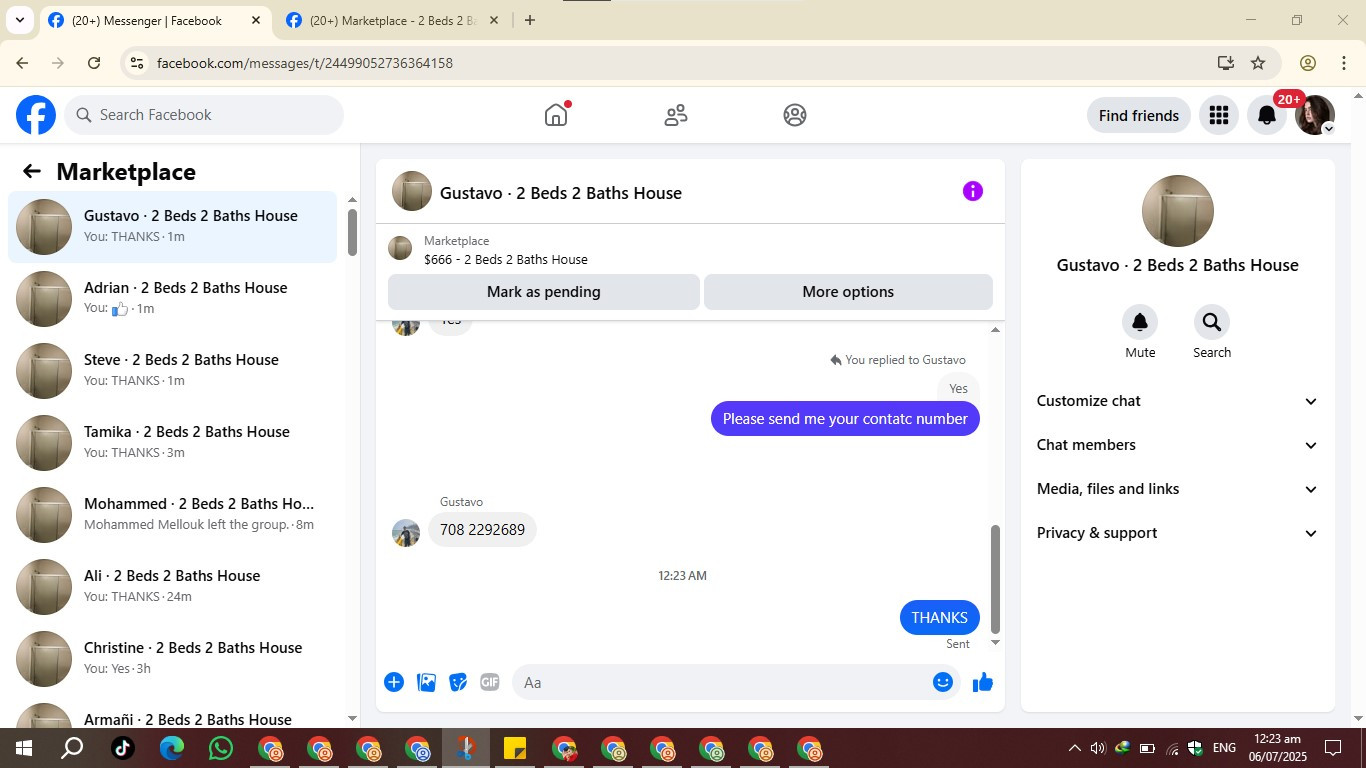
Task: Open the account profile picture menu
Action: [x=1315, y=115]
